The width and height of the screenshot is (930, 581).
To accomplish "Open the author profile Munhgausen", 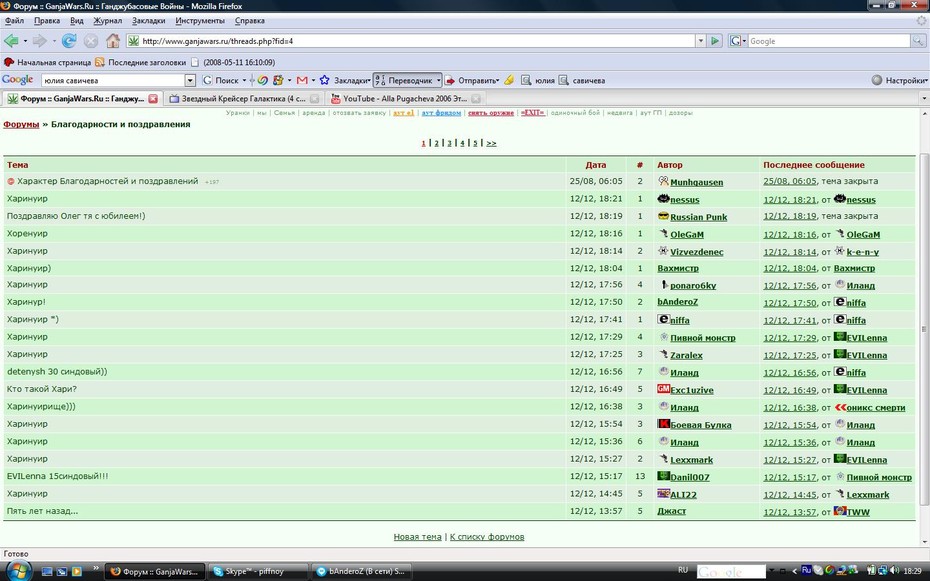I will point(696,182).
